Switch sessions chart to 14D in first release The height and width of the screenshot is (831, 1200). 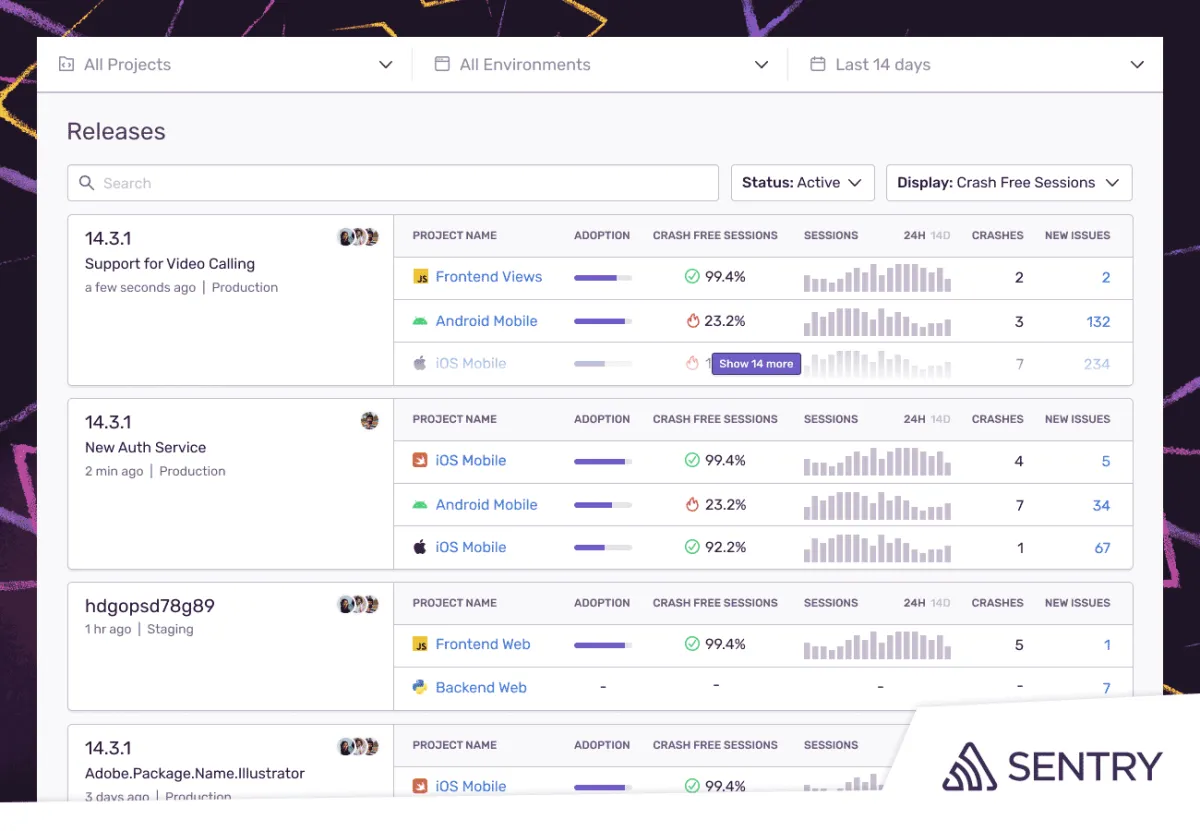[941, 236]
